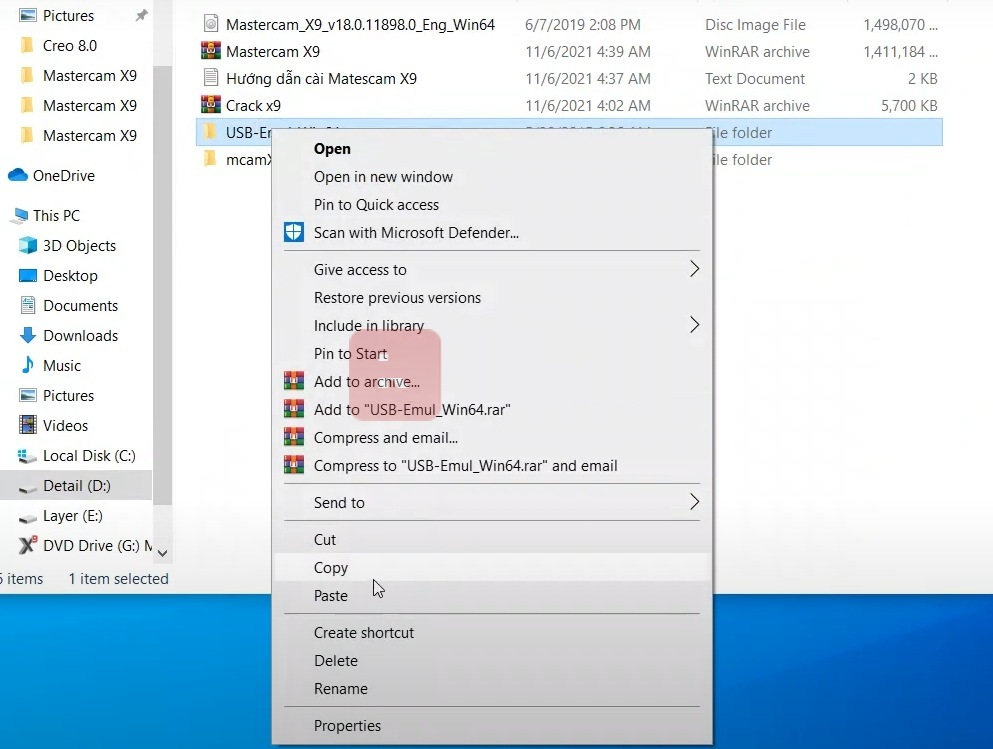Click the 3D Objects cube icon
This screenshot has height=749, width=993.
point(28,245)
